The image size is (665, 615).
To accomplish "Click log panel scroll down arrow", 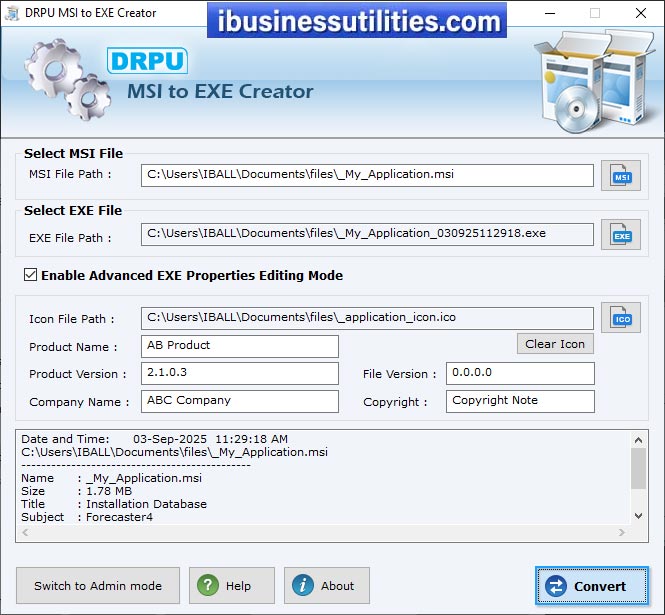I will point(638,516).
